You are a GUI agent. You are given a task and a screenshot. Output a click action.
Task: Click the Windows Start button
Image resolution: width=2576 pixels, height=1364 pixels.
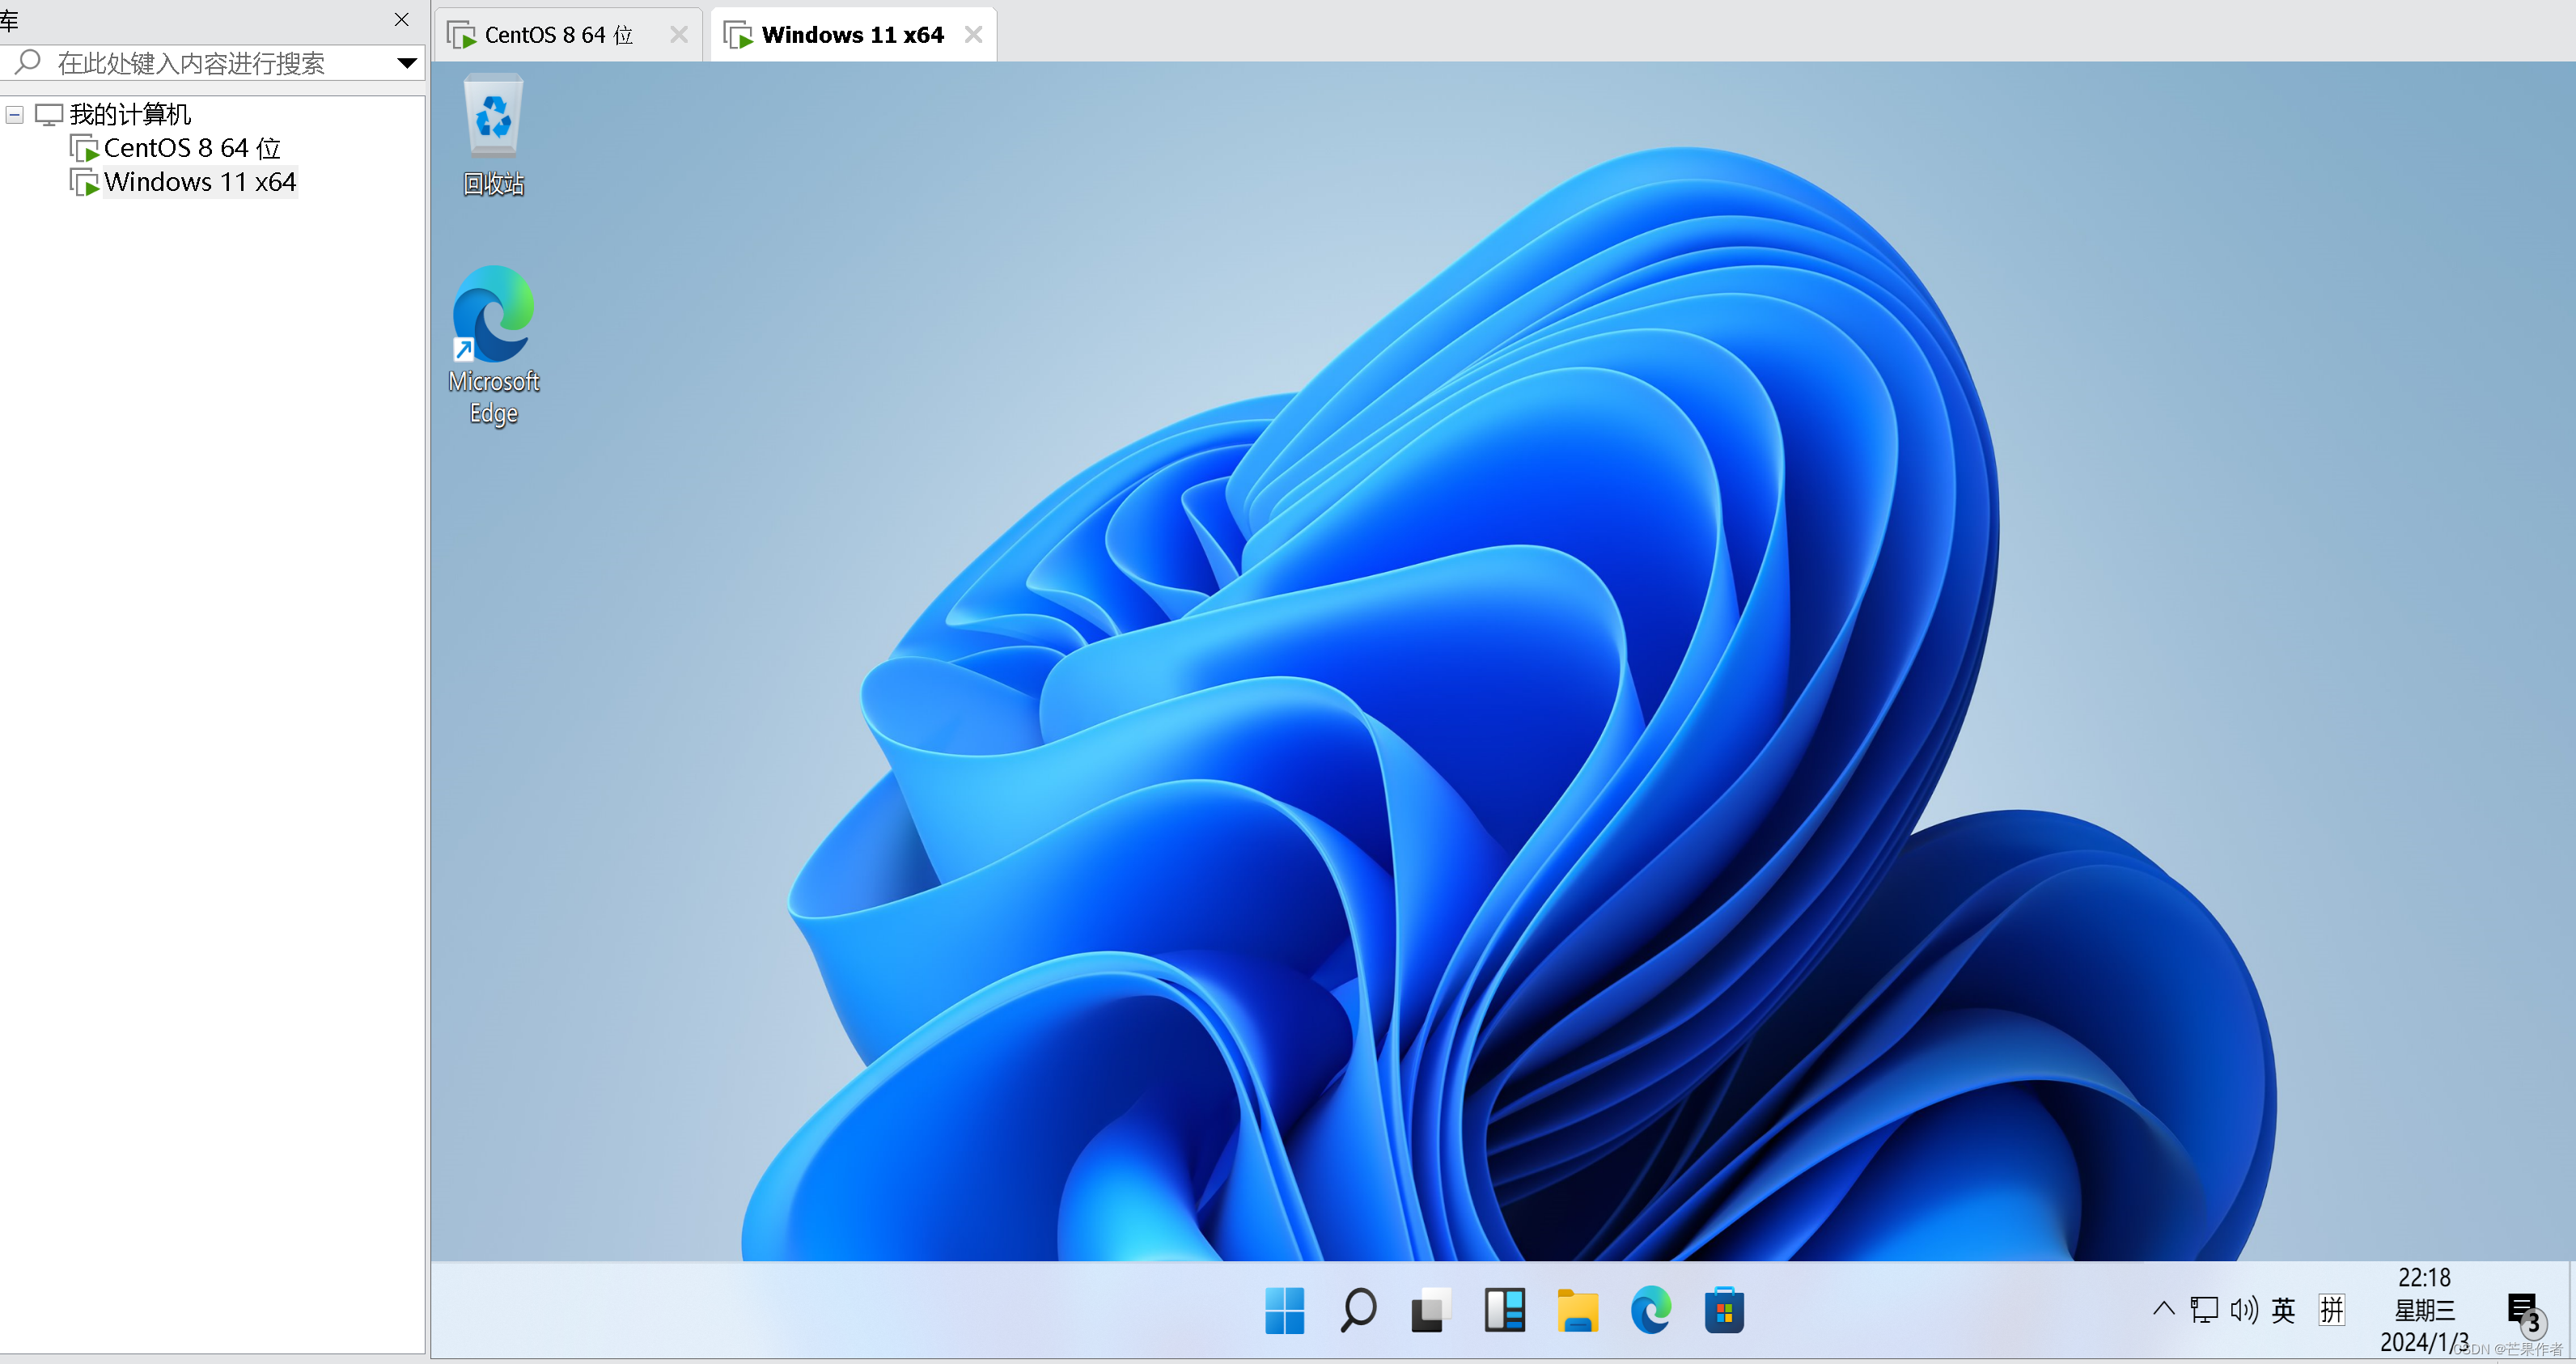[1284, 1309]
